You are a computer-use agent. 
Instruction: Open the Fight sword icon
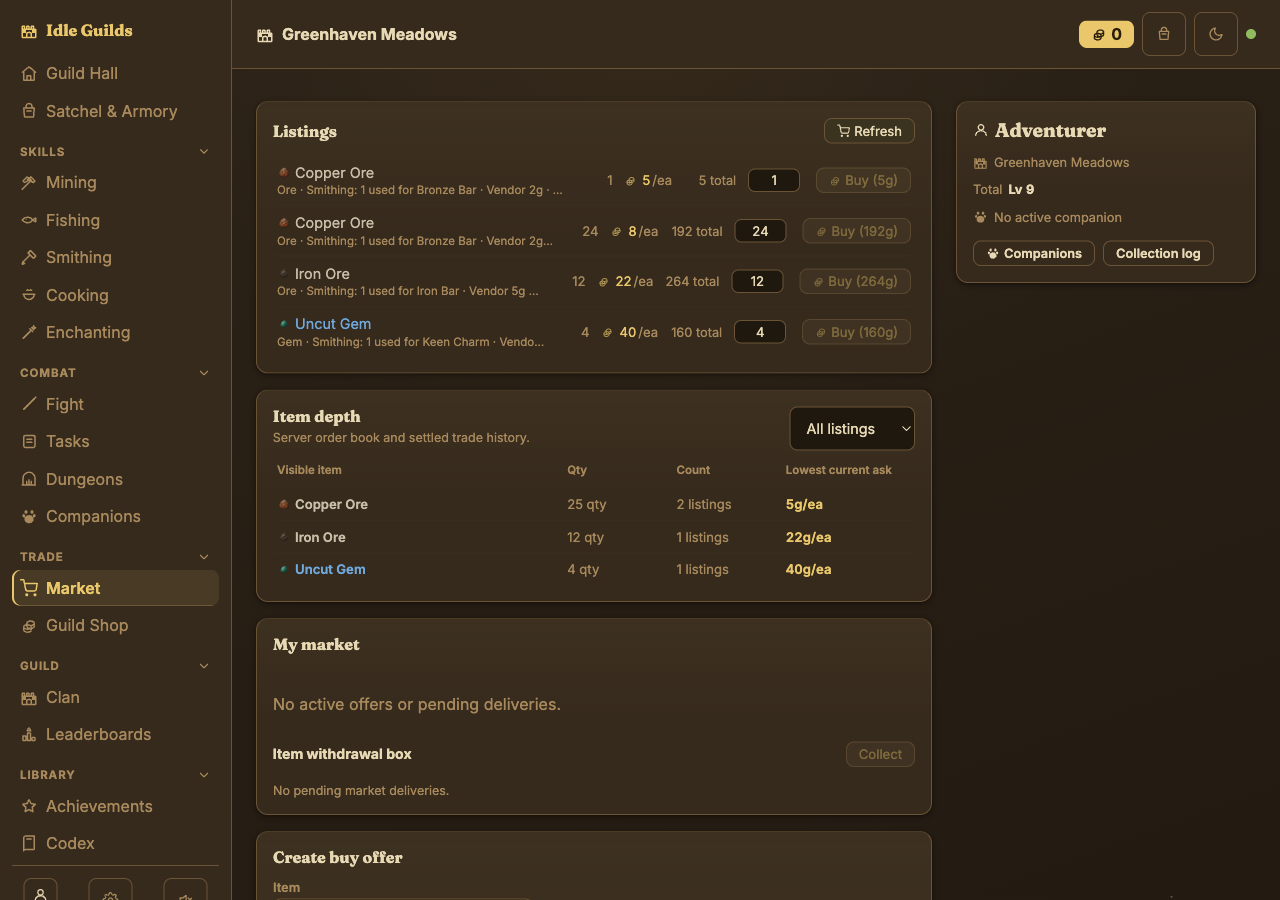(29, 404)
